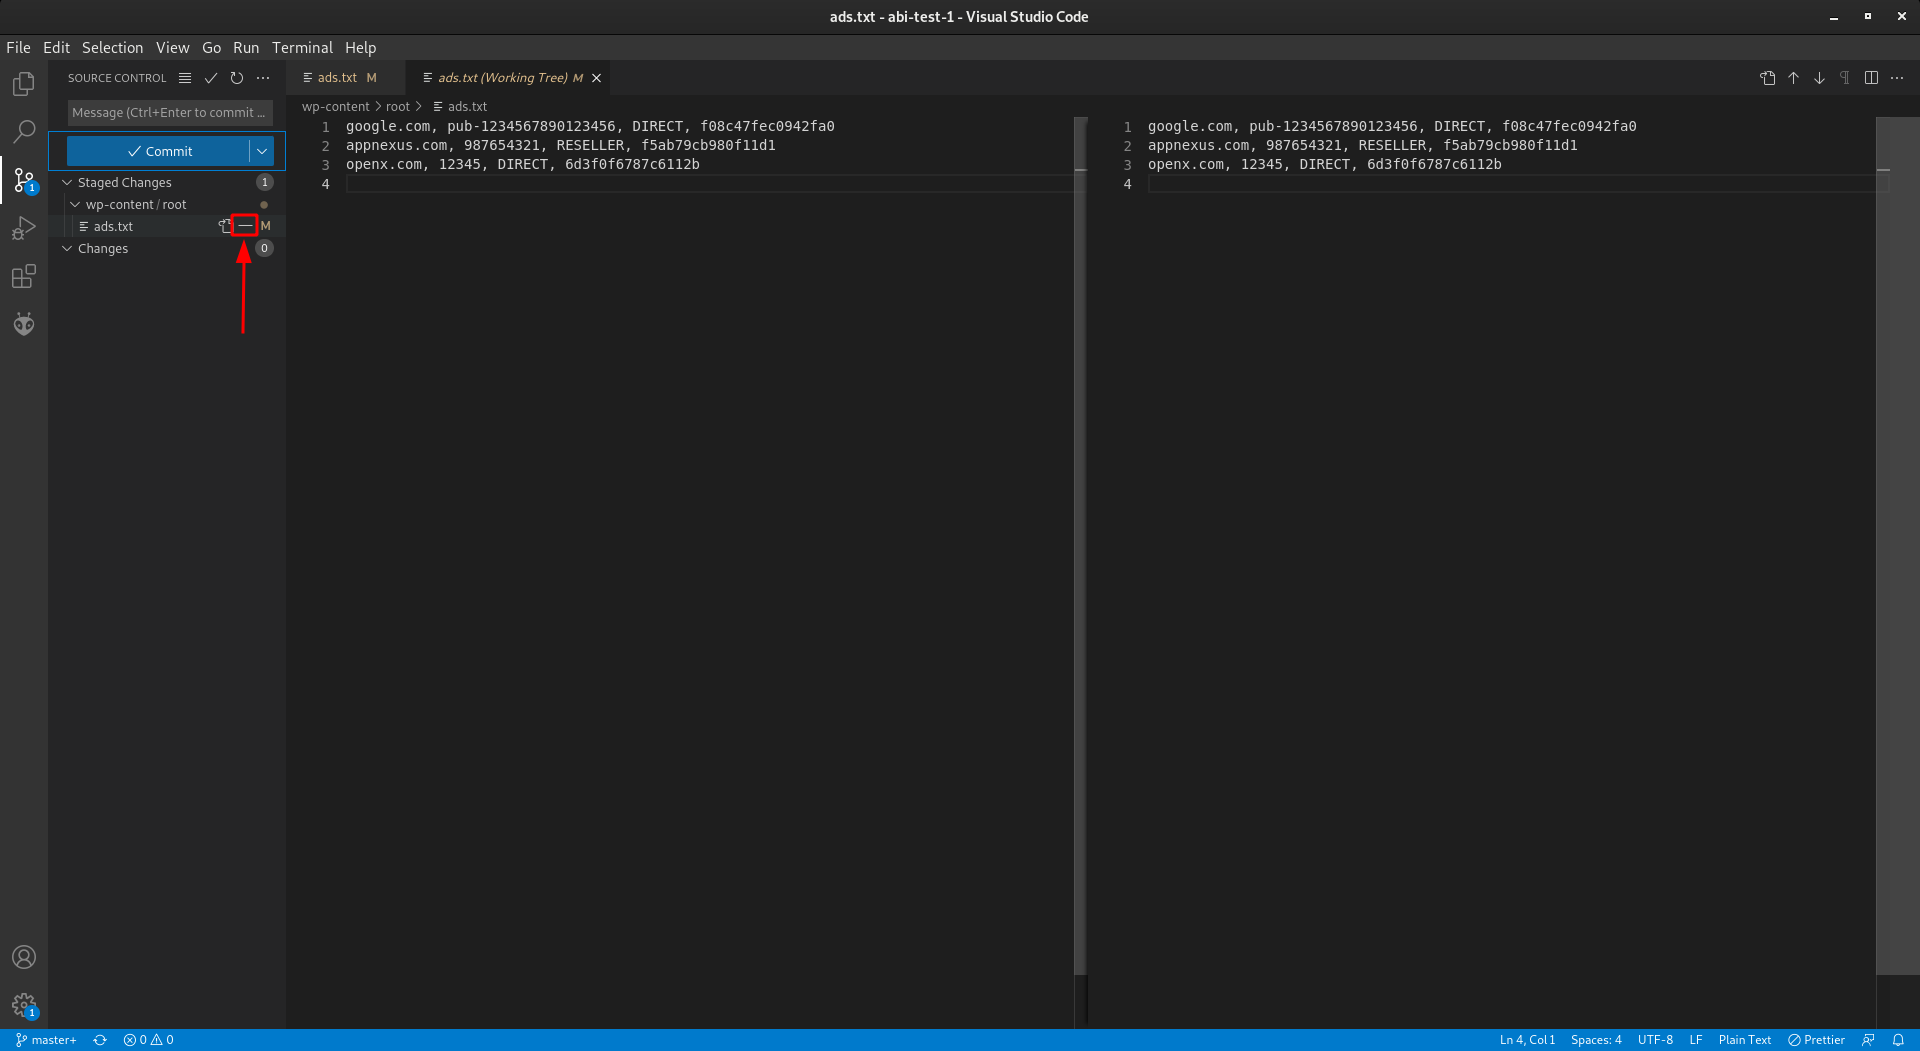Open the Edit menu
This screenshot has height=1051, width=1920.
(x=56, y=47)
